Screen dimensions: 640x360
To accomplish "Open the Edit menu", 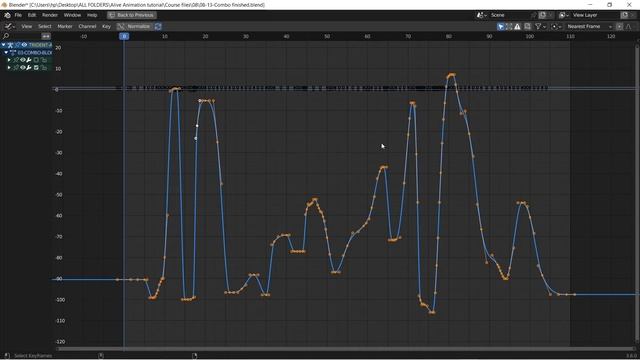I will pyautogui.click(x=32, y=15).
